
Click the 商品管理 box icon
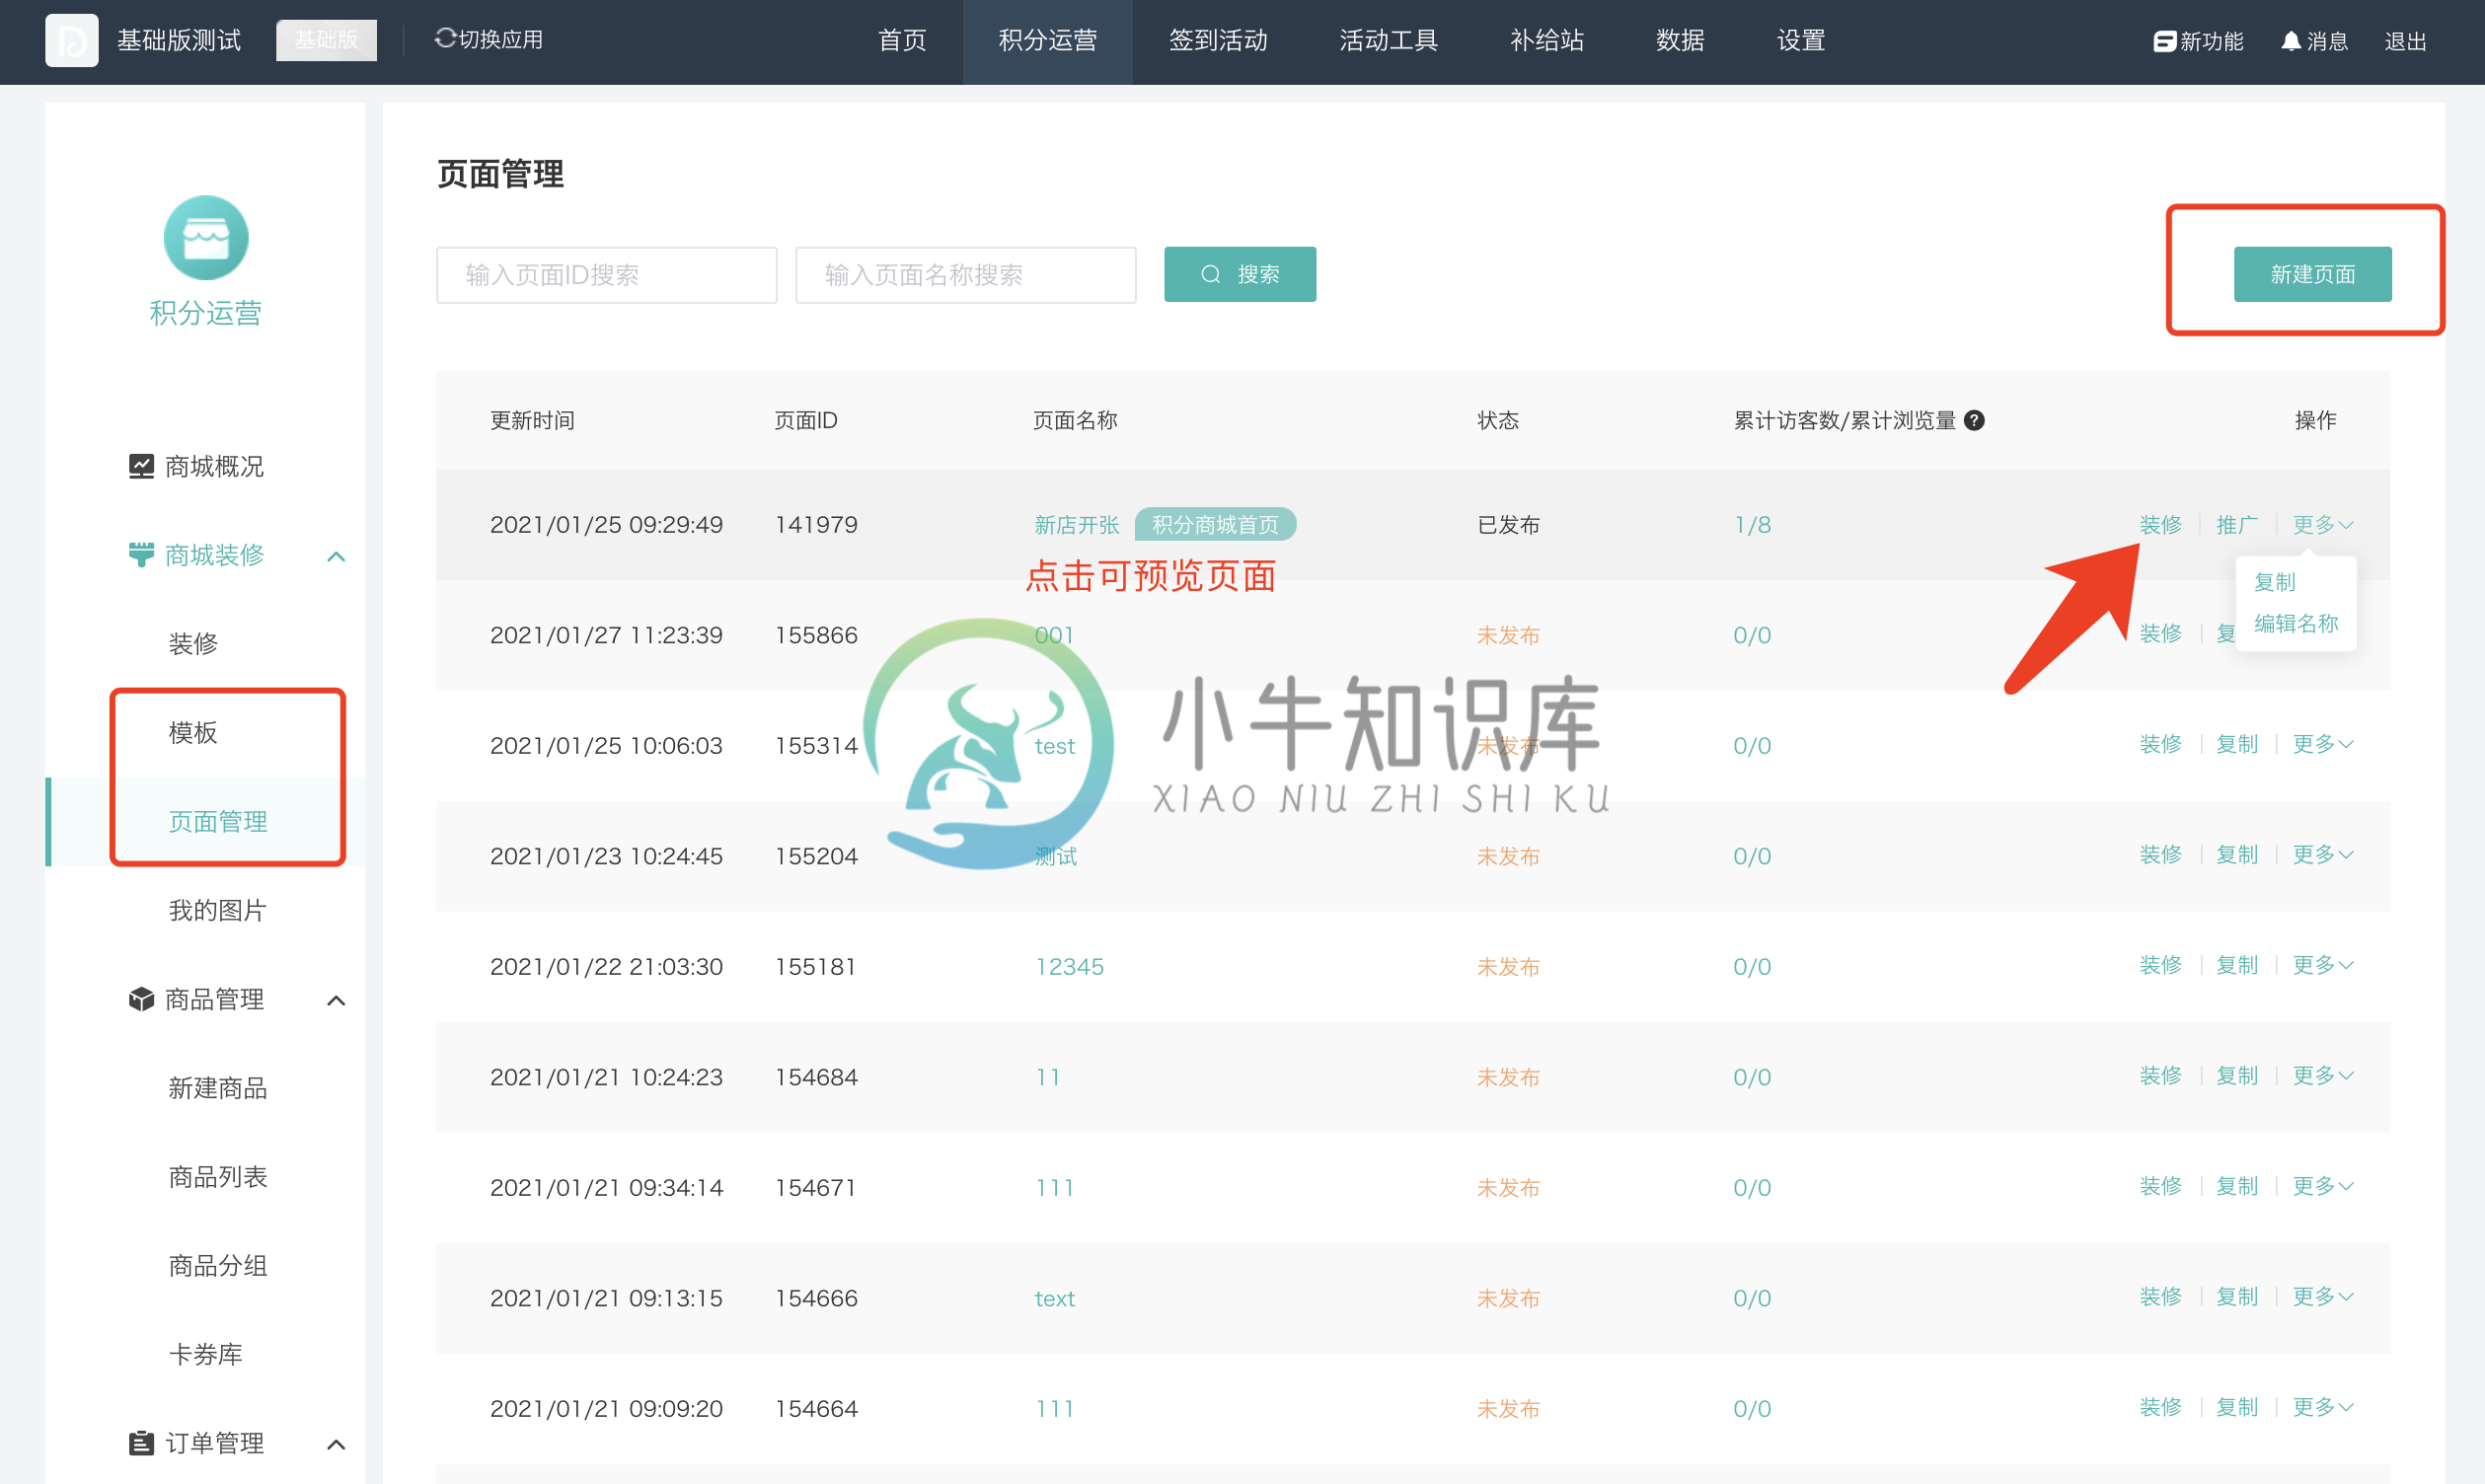[141, 999]
